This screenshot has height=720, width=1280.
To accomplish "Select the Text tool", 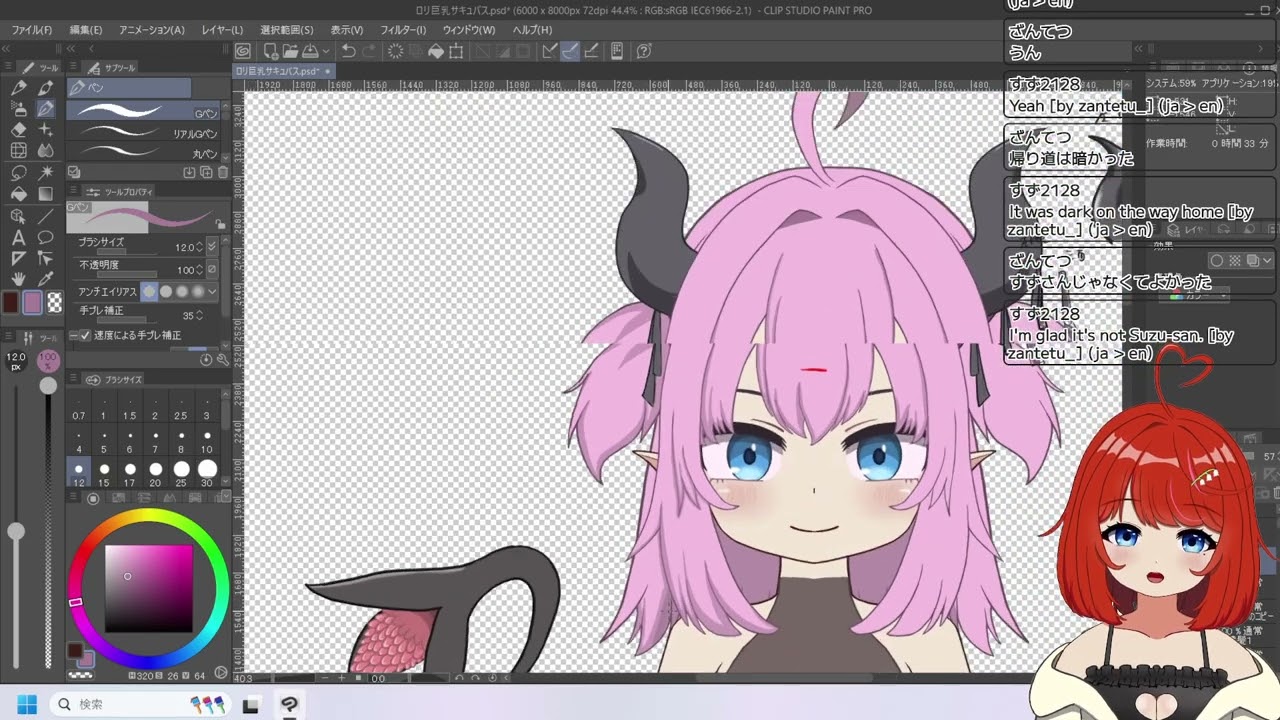I will 18,237.
